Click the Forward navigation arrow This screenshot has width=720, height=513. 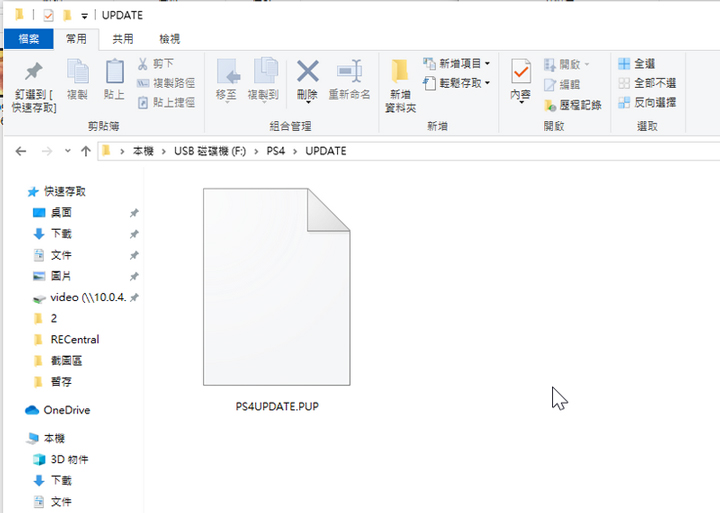click(46, 151)
